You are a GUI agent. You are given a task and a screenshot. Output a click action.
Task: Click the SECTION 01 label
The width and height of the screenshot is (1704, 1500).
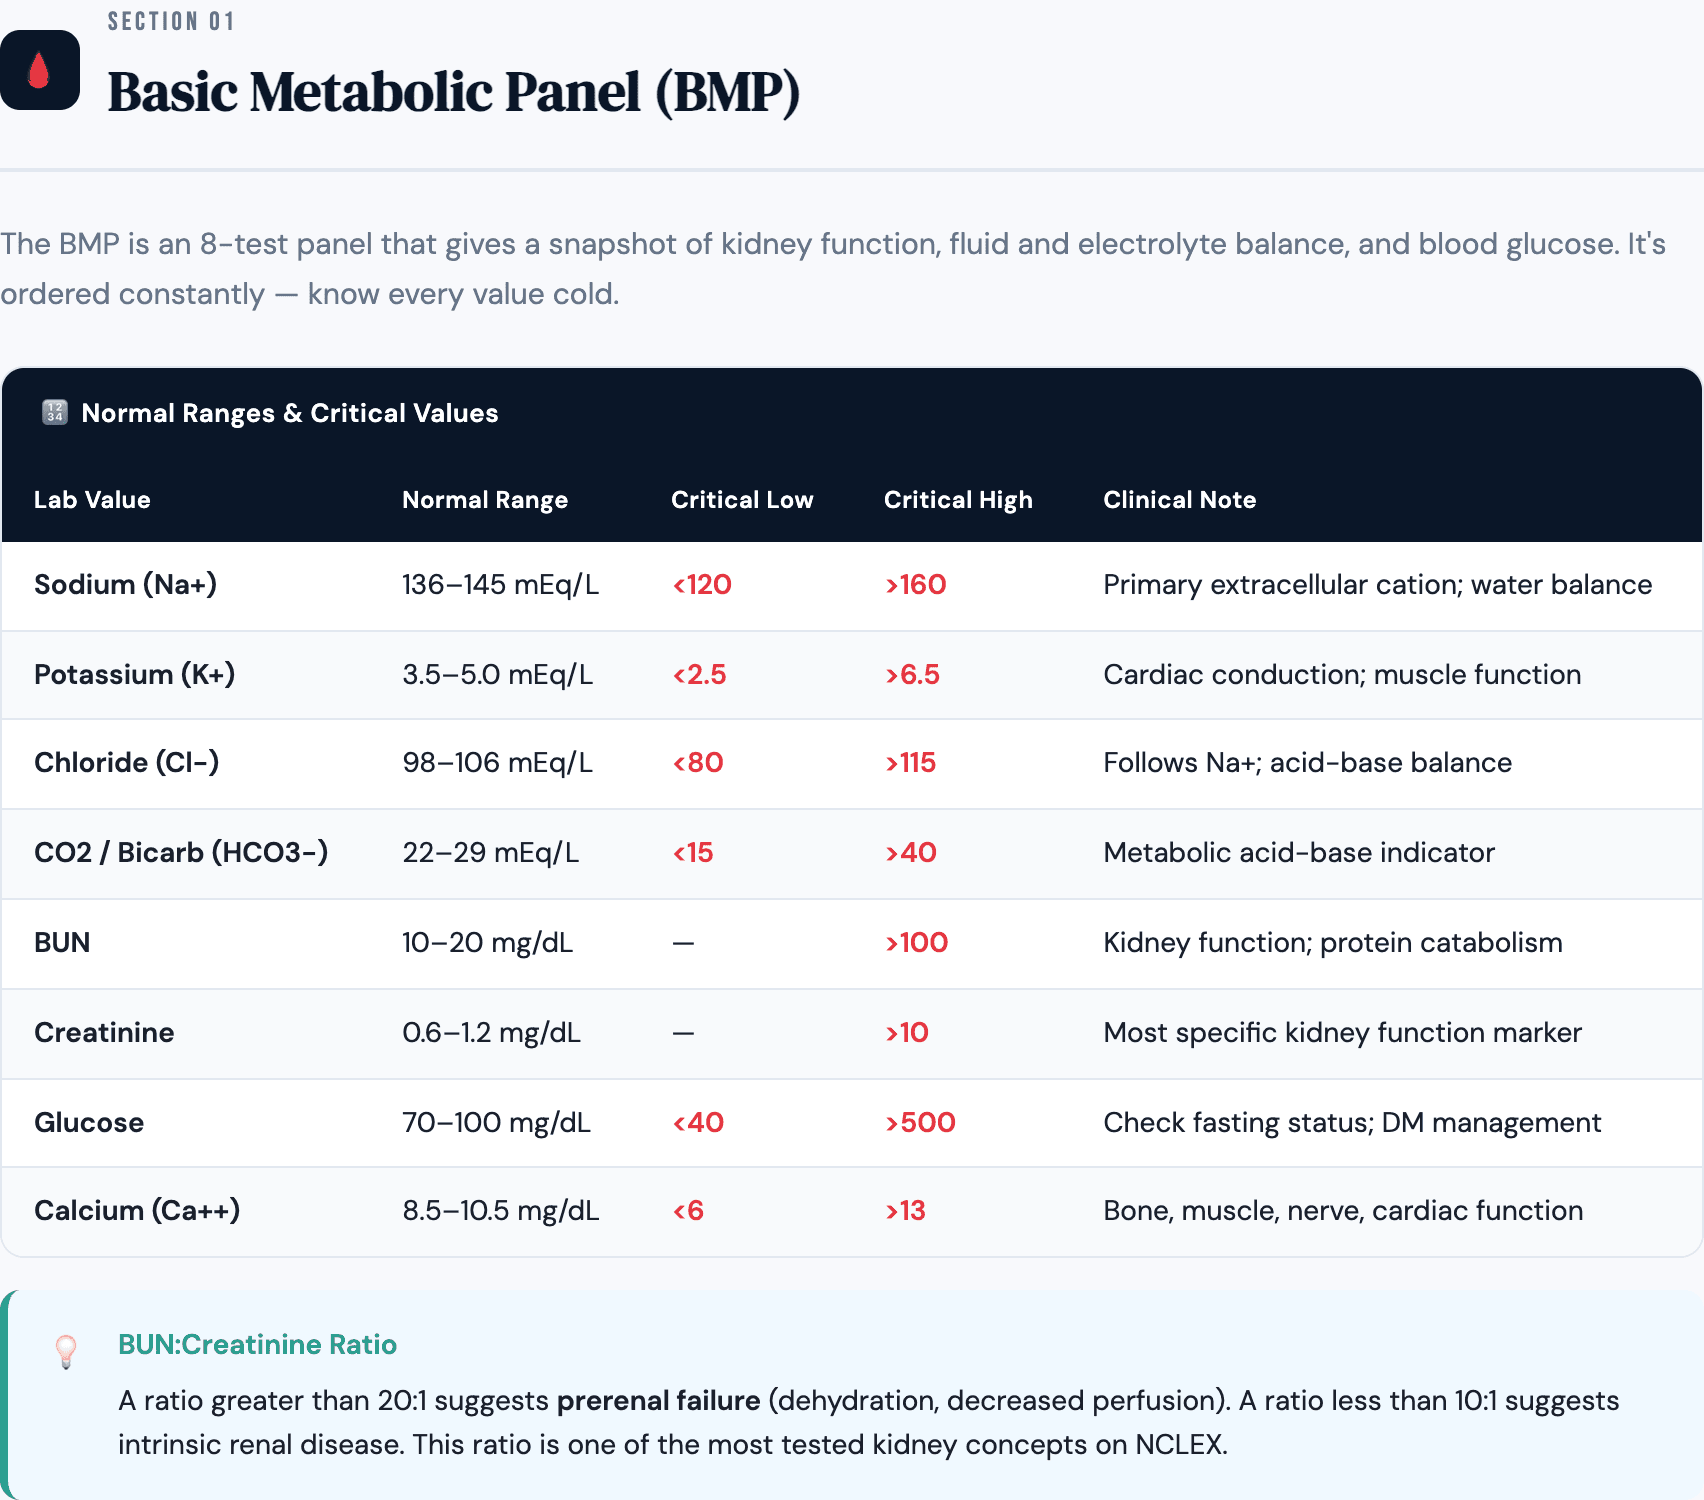click(x=171, y=22)
